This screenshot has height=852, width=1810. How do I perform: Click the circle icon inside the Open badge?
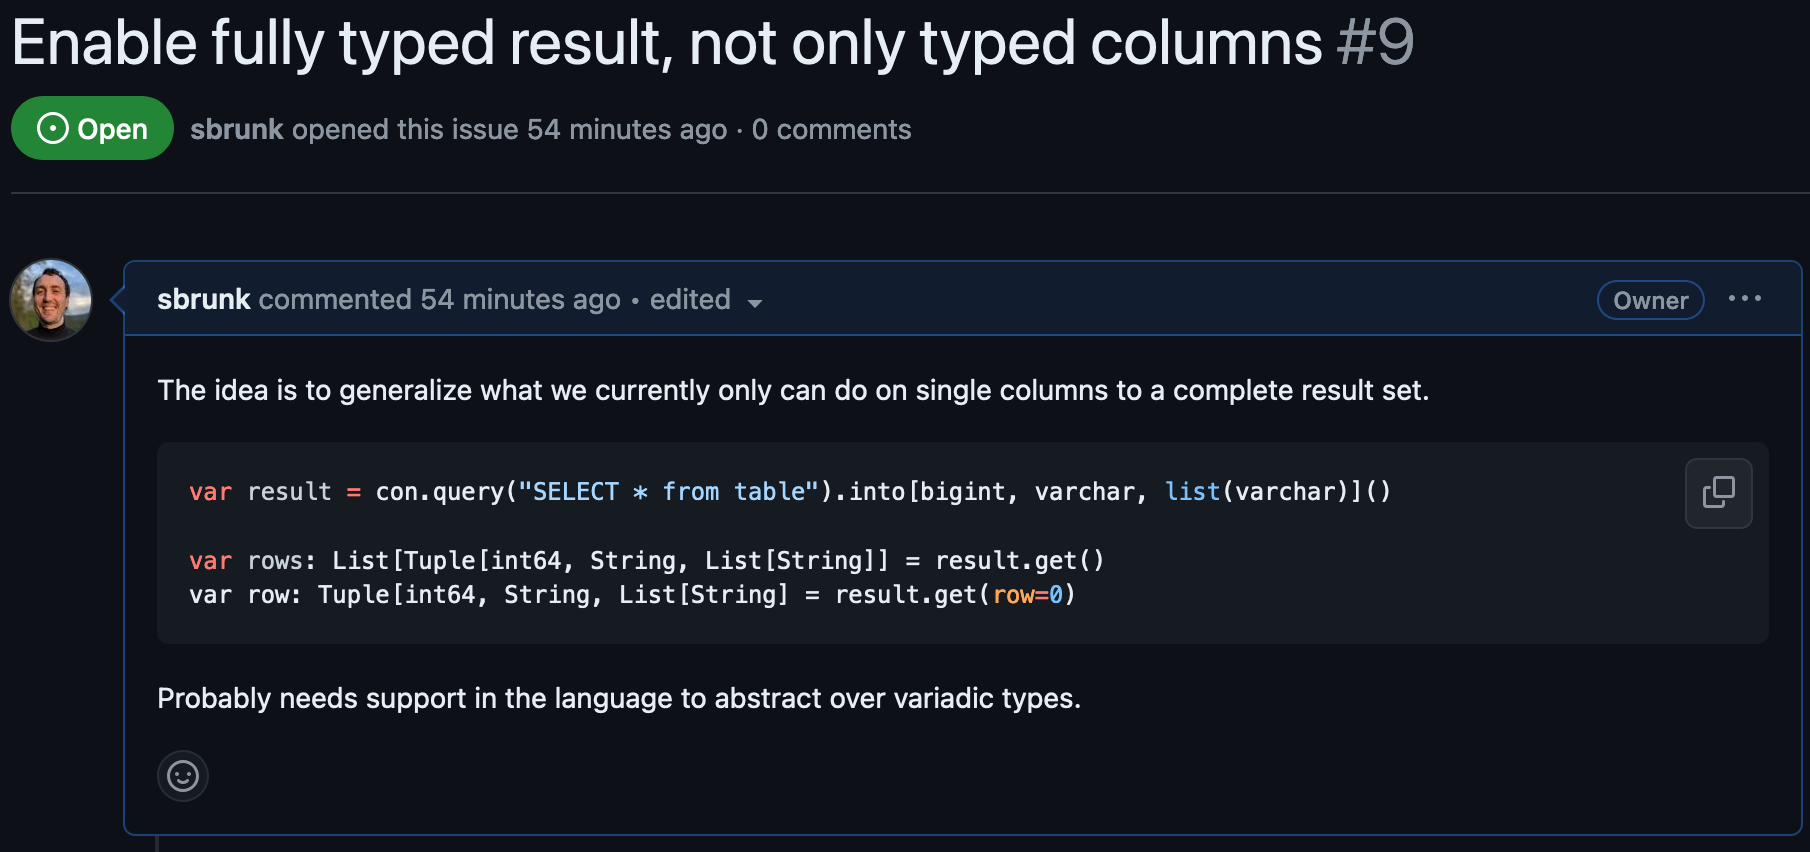coord(52,128)
